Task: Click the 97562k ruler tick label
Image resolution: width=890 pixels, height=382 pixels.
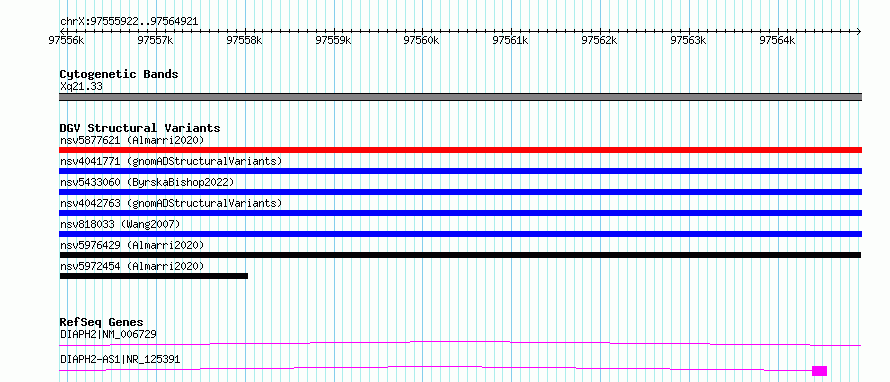Action: pos(600,40)
